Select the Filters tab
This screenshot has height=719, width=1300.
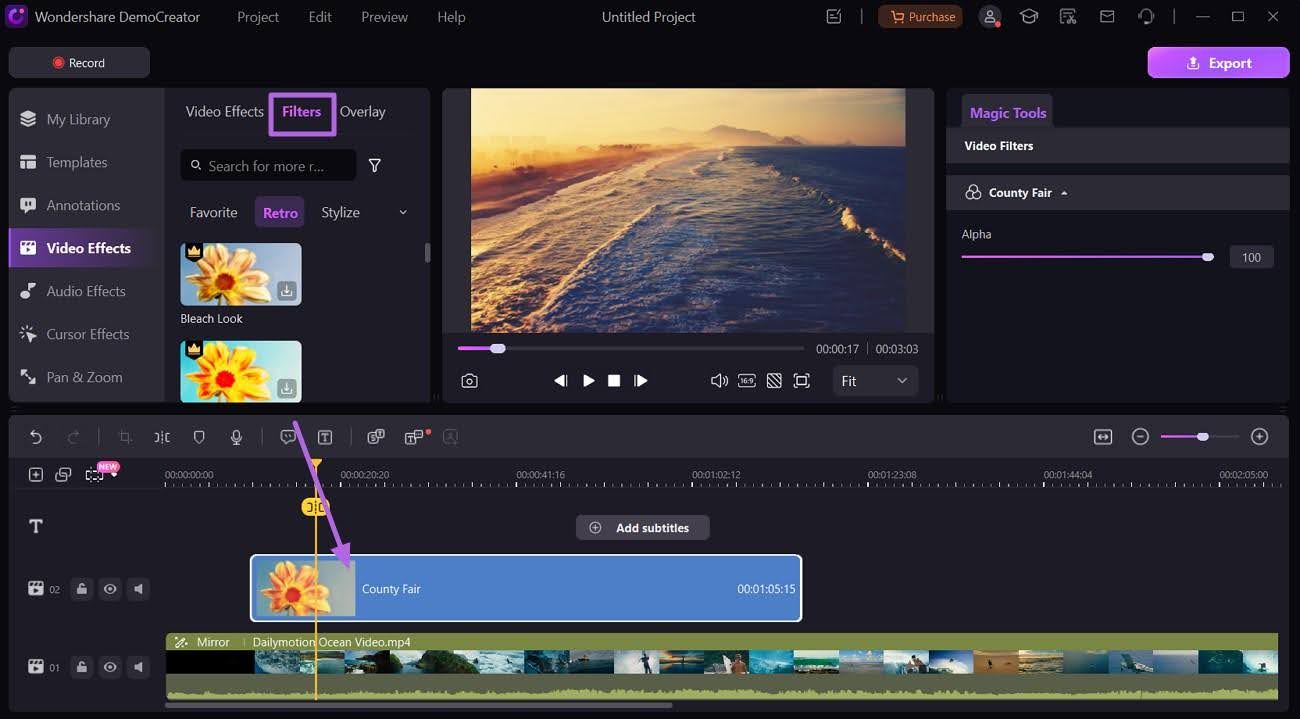(x=301, y=112)
